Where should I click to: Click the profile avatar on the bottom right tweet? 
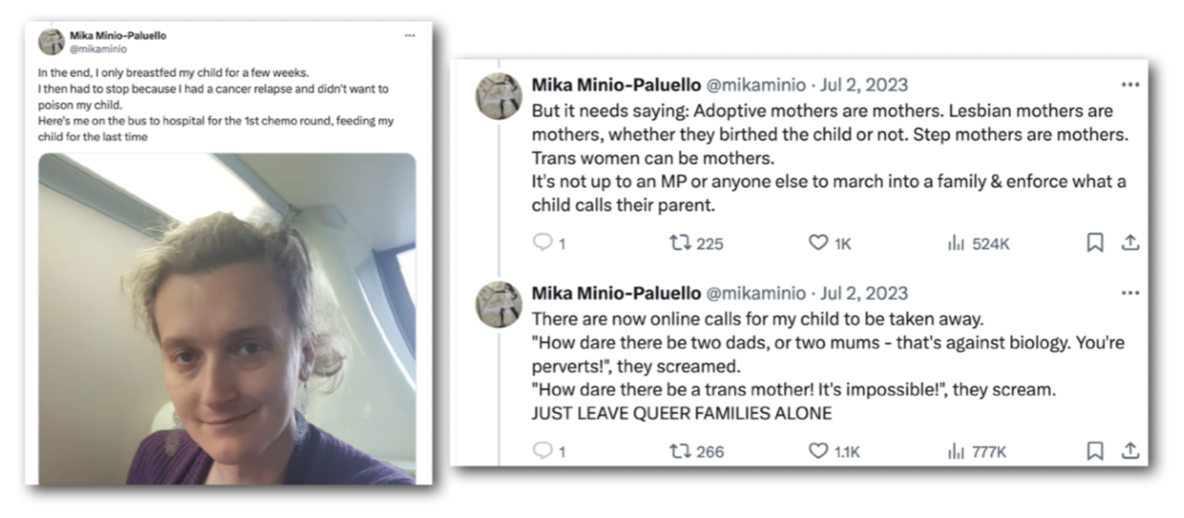pyautogui.click(x=498, y=304)
